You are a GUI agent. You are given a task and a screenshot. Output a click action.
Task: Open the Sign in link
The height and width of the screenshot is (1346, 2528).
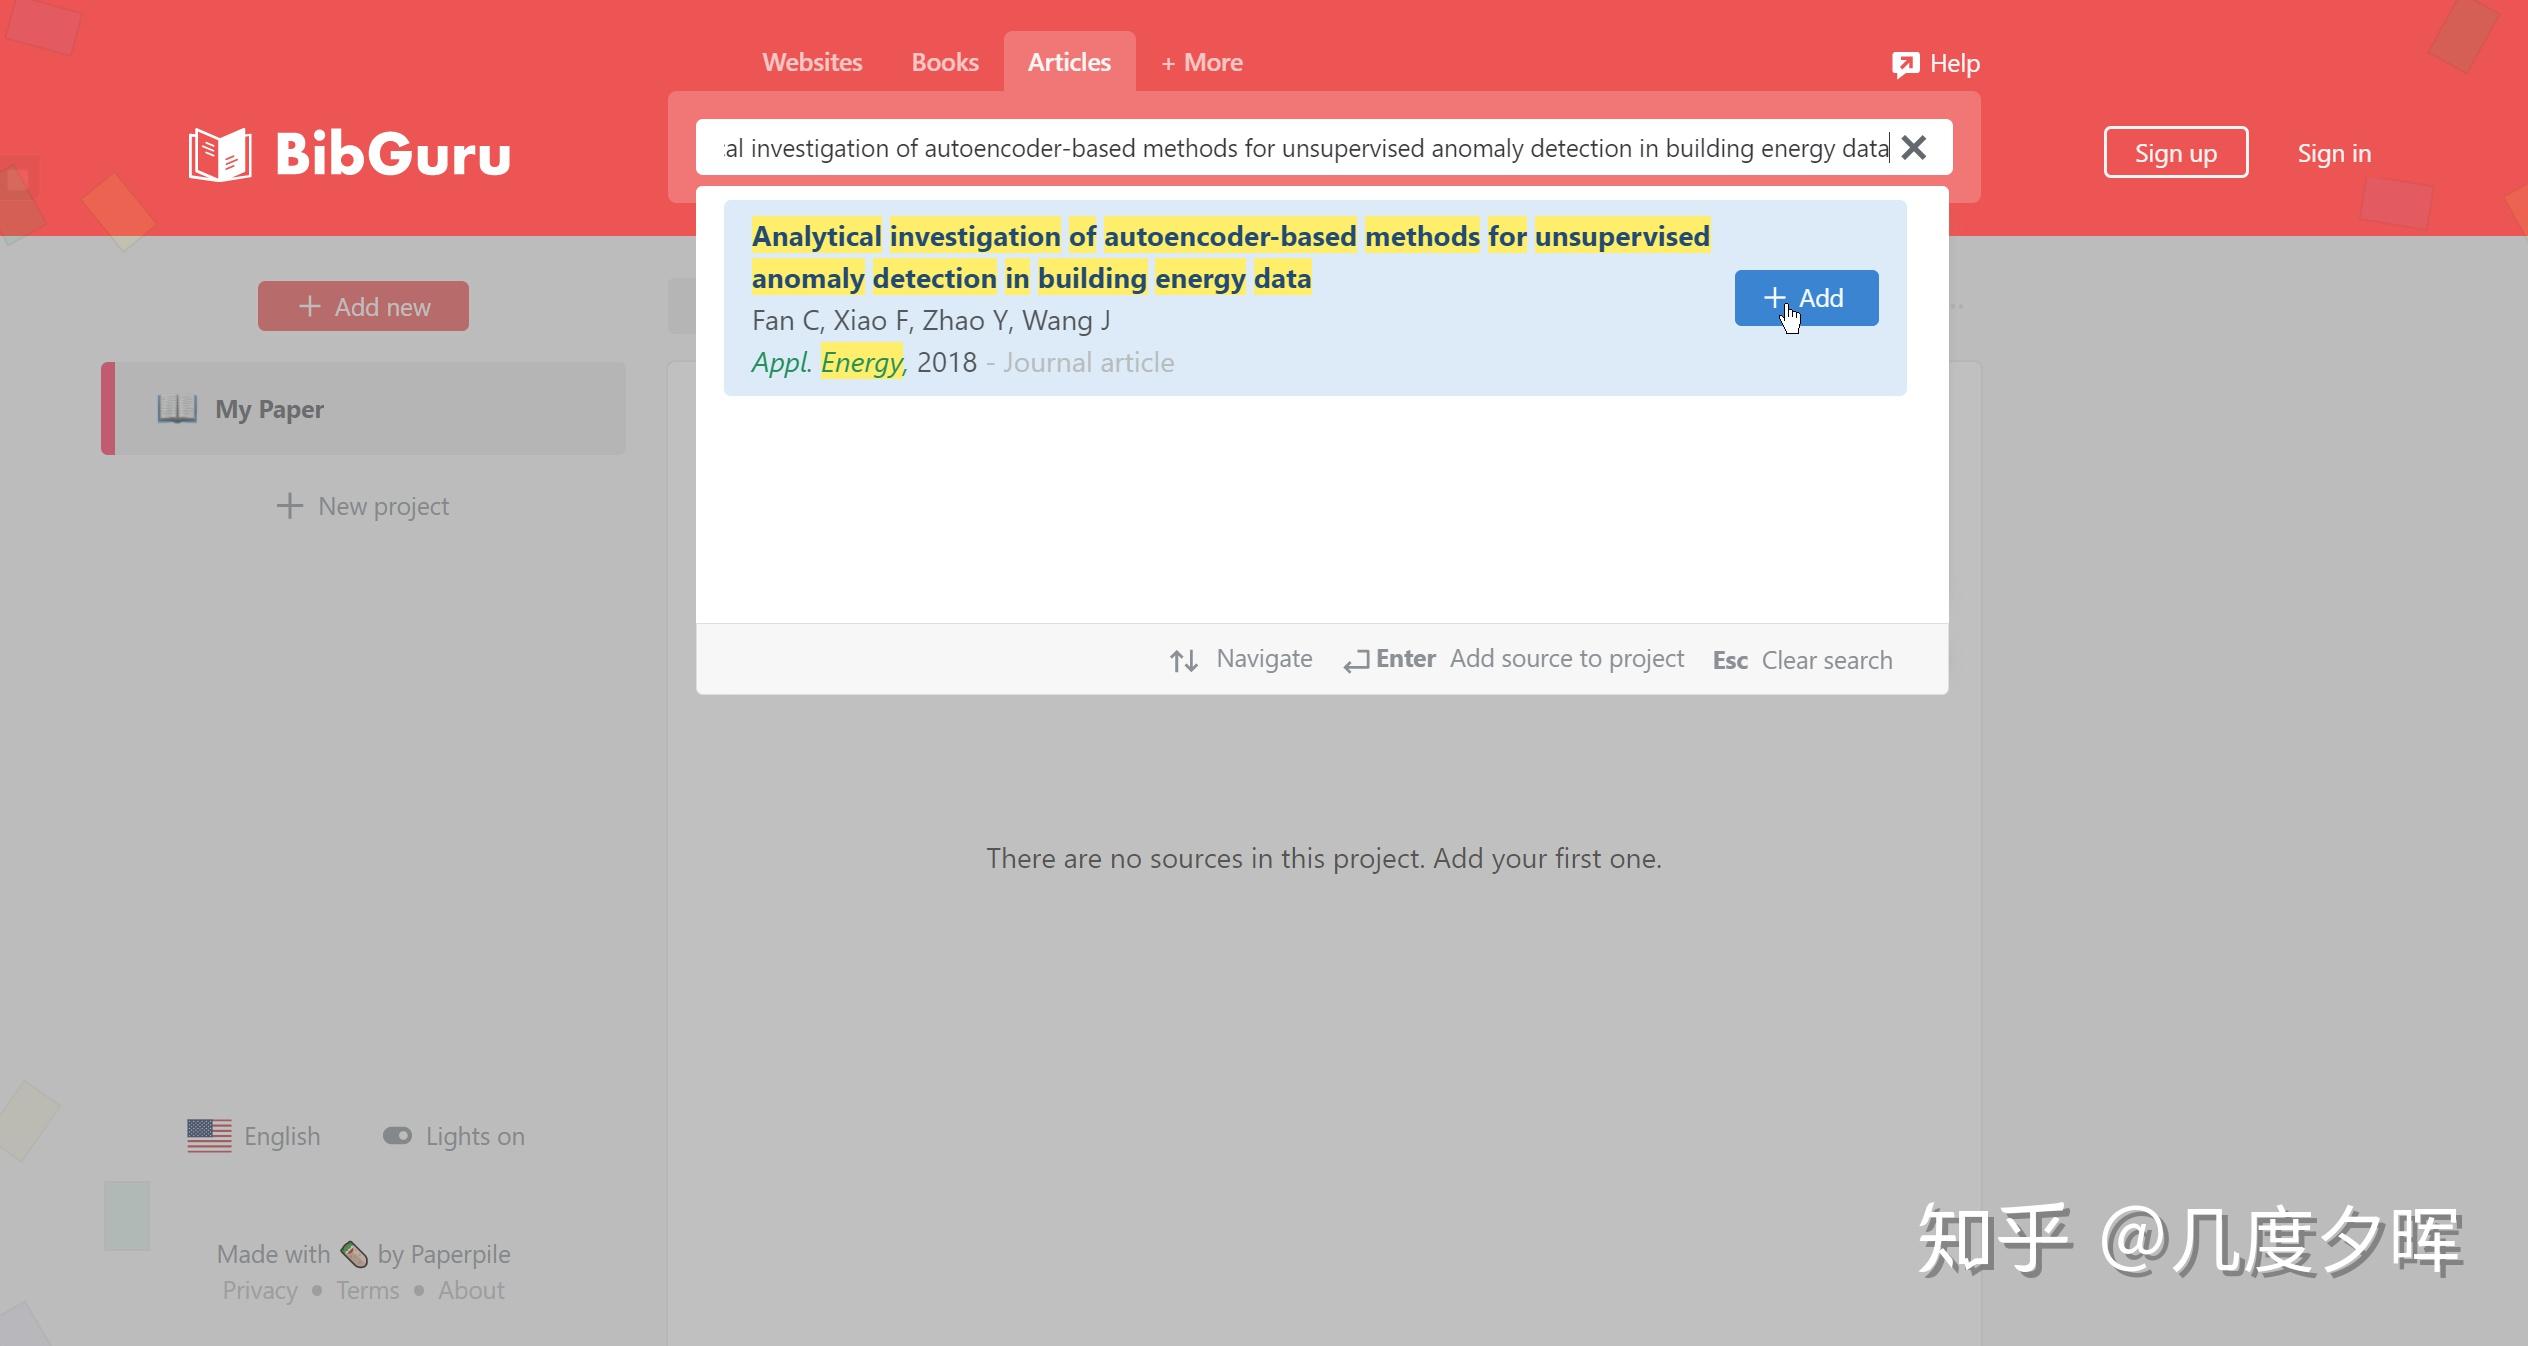[2333, 153]
